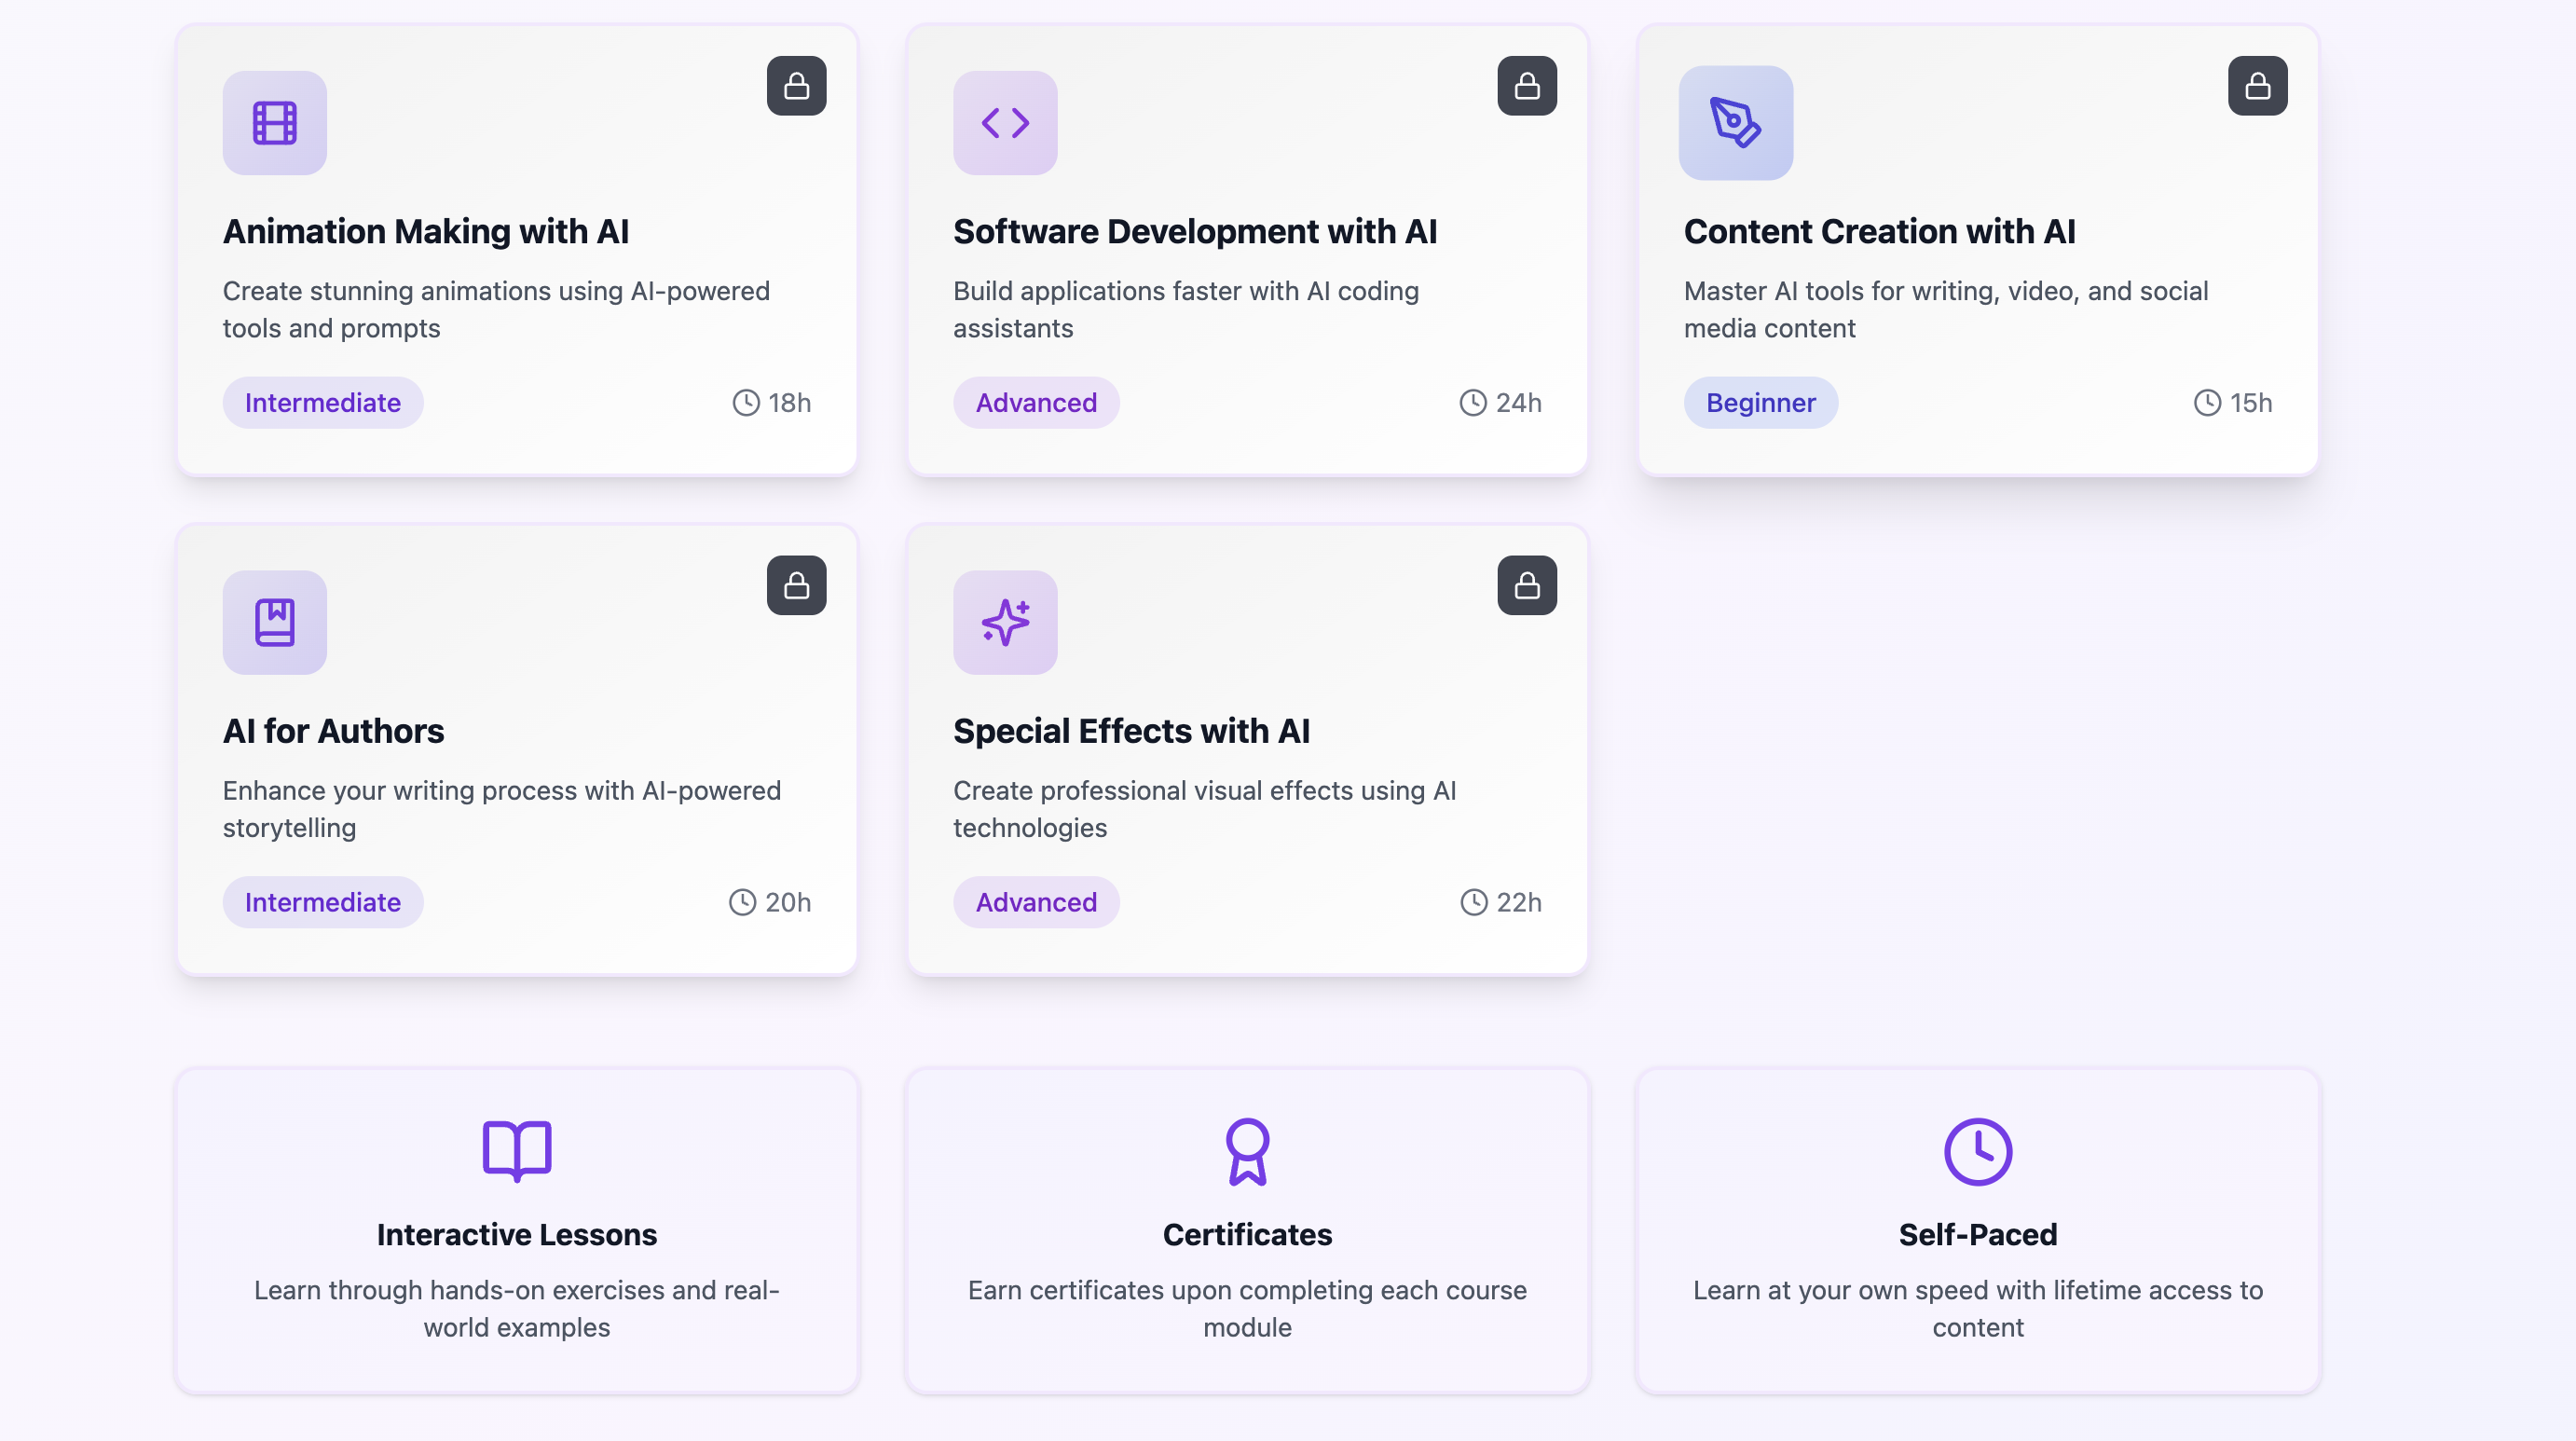Image resolution: width=2576 pixels, height=1441 pixels.
Task: Click the lock icon on AI for Authors card
Action: pyautogui.click(x=796, y=585)
